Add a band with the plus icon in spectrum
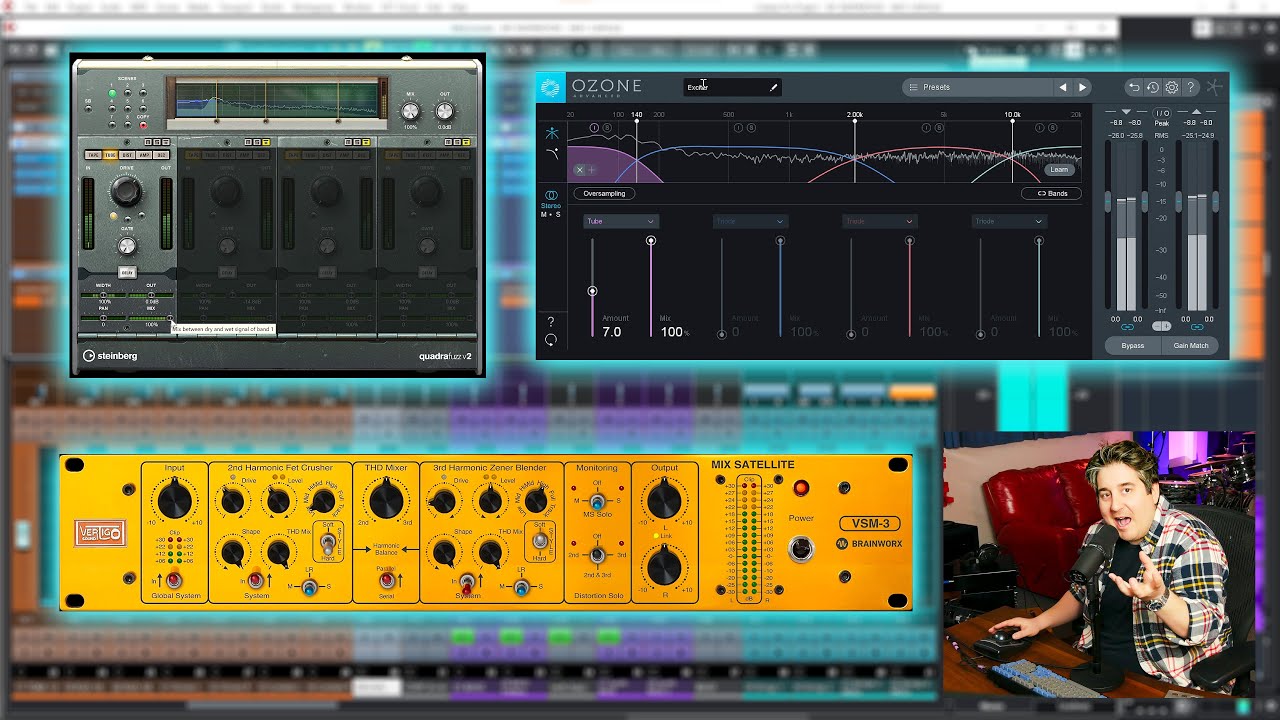The width and height of the screenshot is (1280, 720). click(590, 170)
